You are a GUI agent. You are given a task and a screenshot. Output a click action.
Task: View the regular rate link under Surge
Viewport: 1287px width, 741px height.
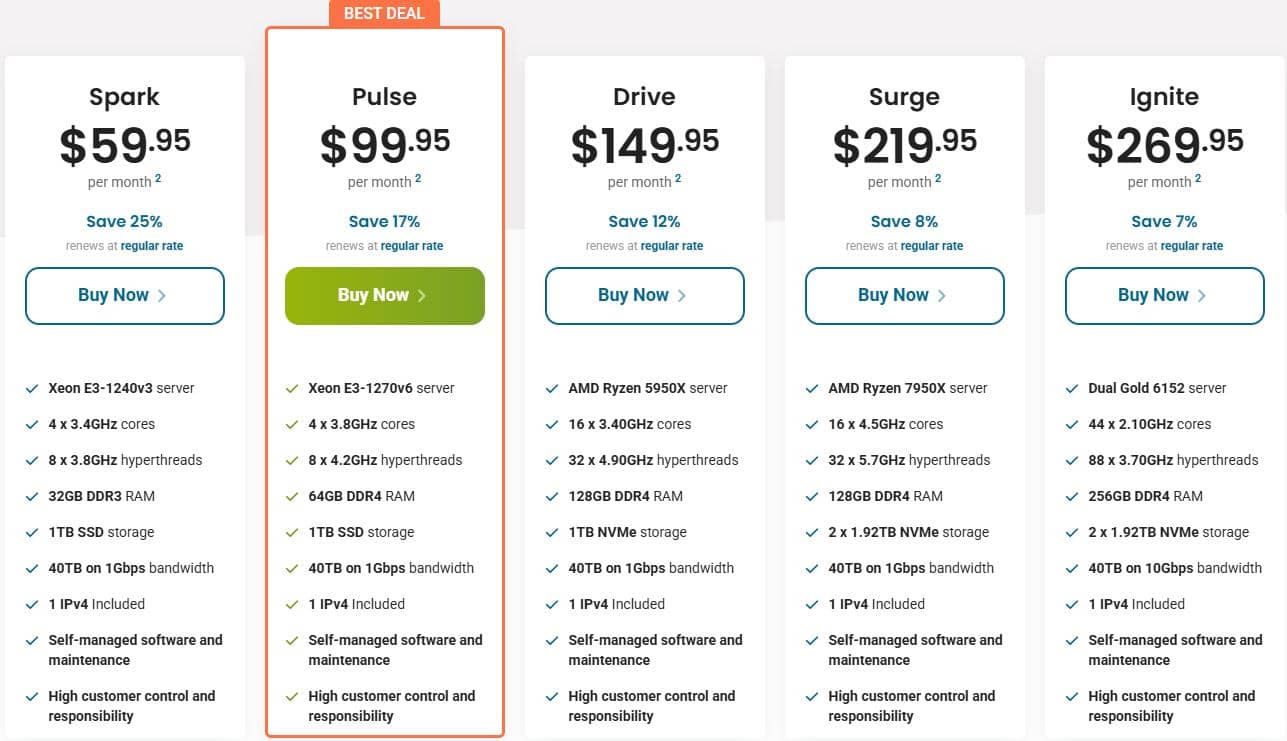(932, 246)
